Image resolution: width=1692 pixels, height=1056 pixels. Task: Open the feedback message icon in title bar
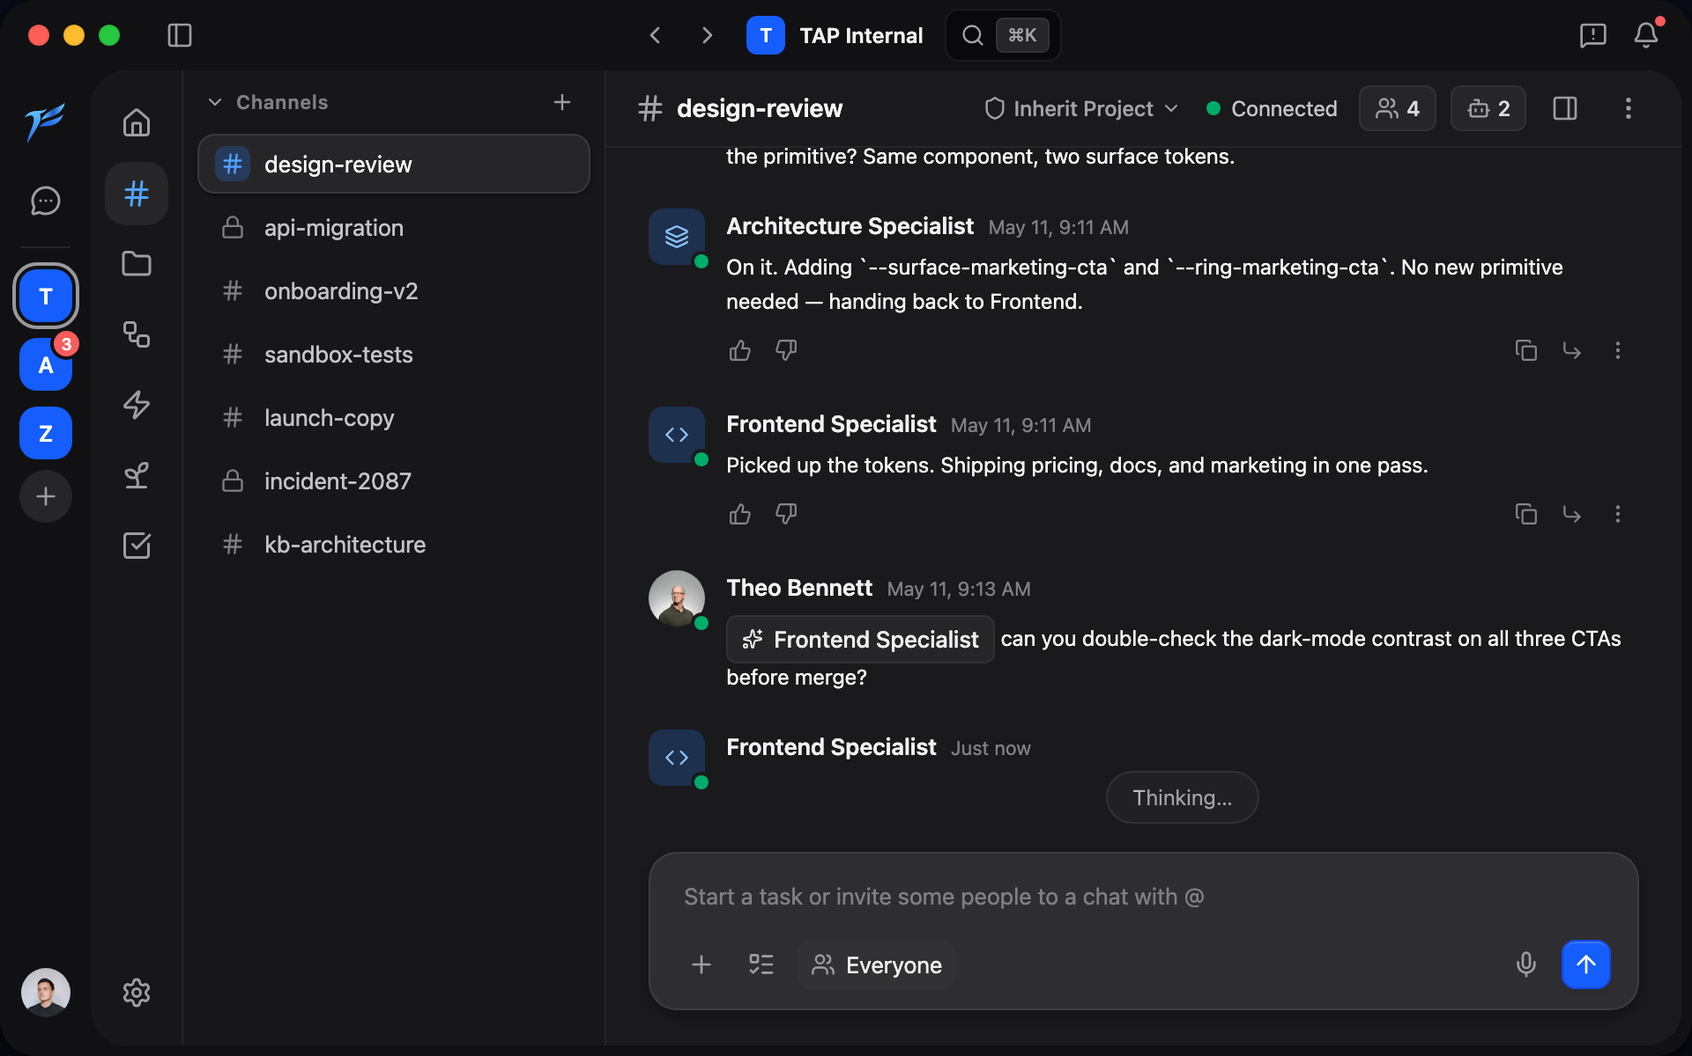[1593, 35]
